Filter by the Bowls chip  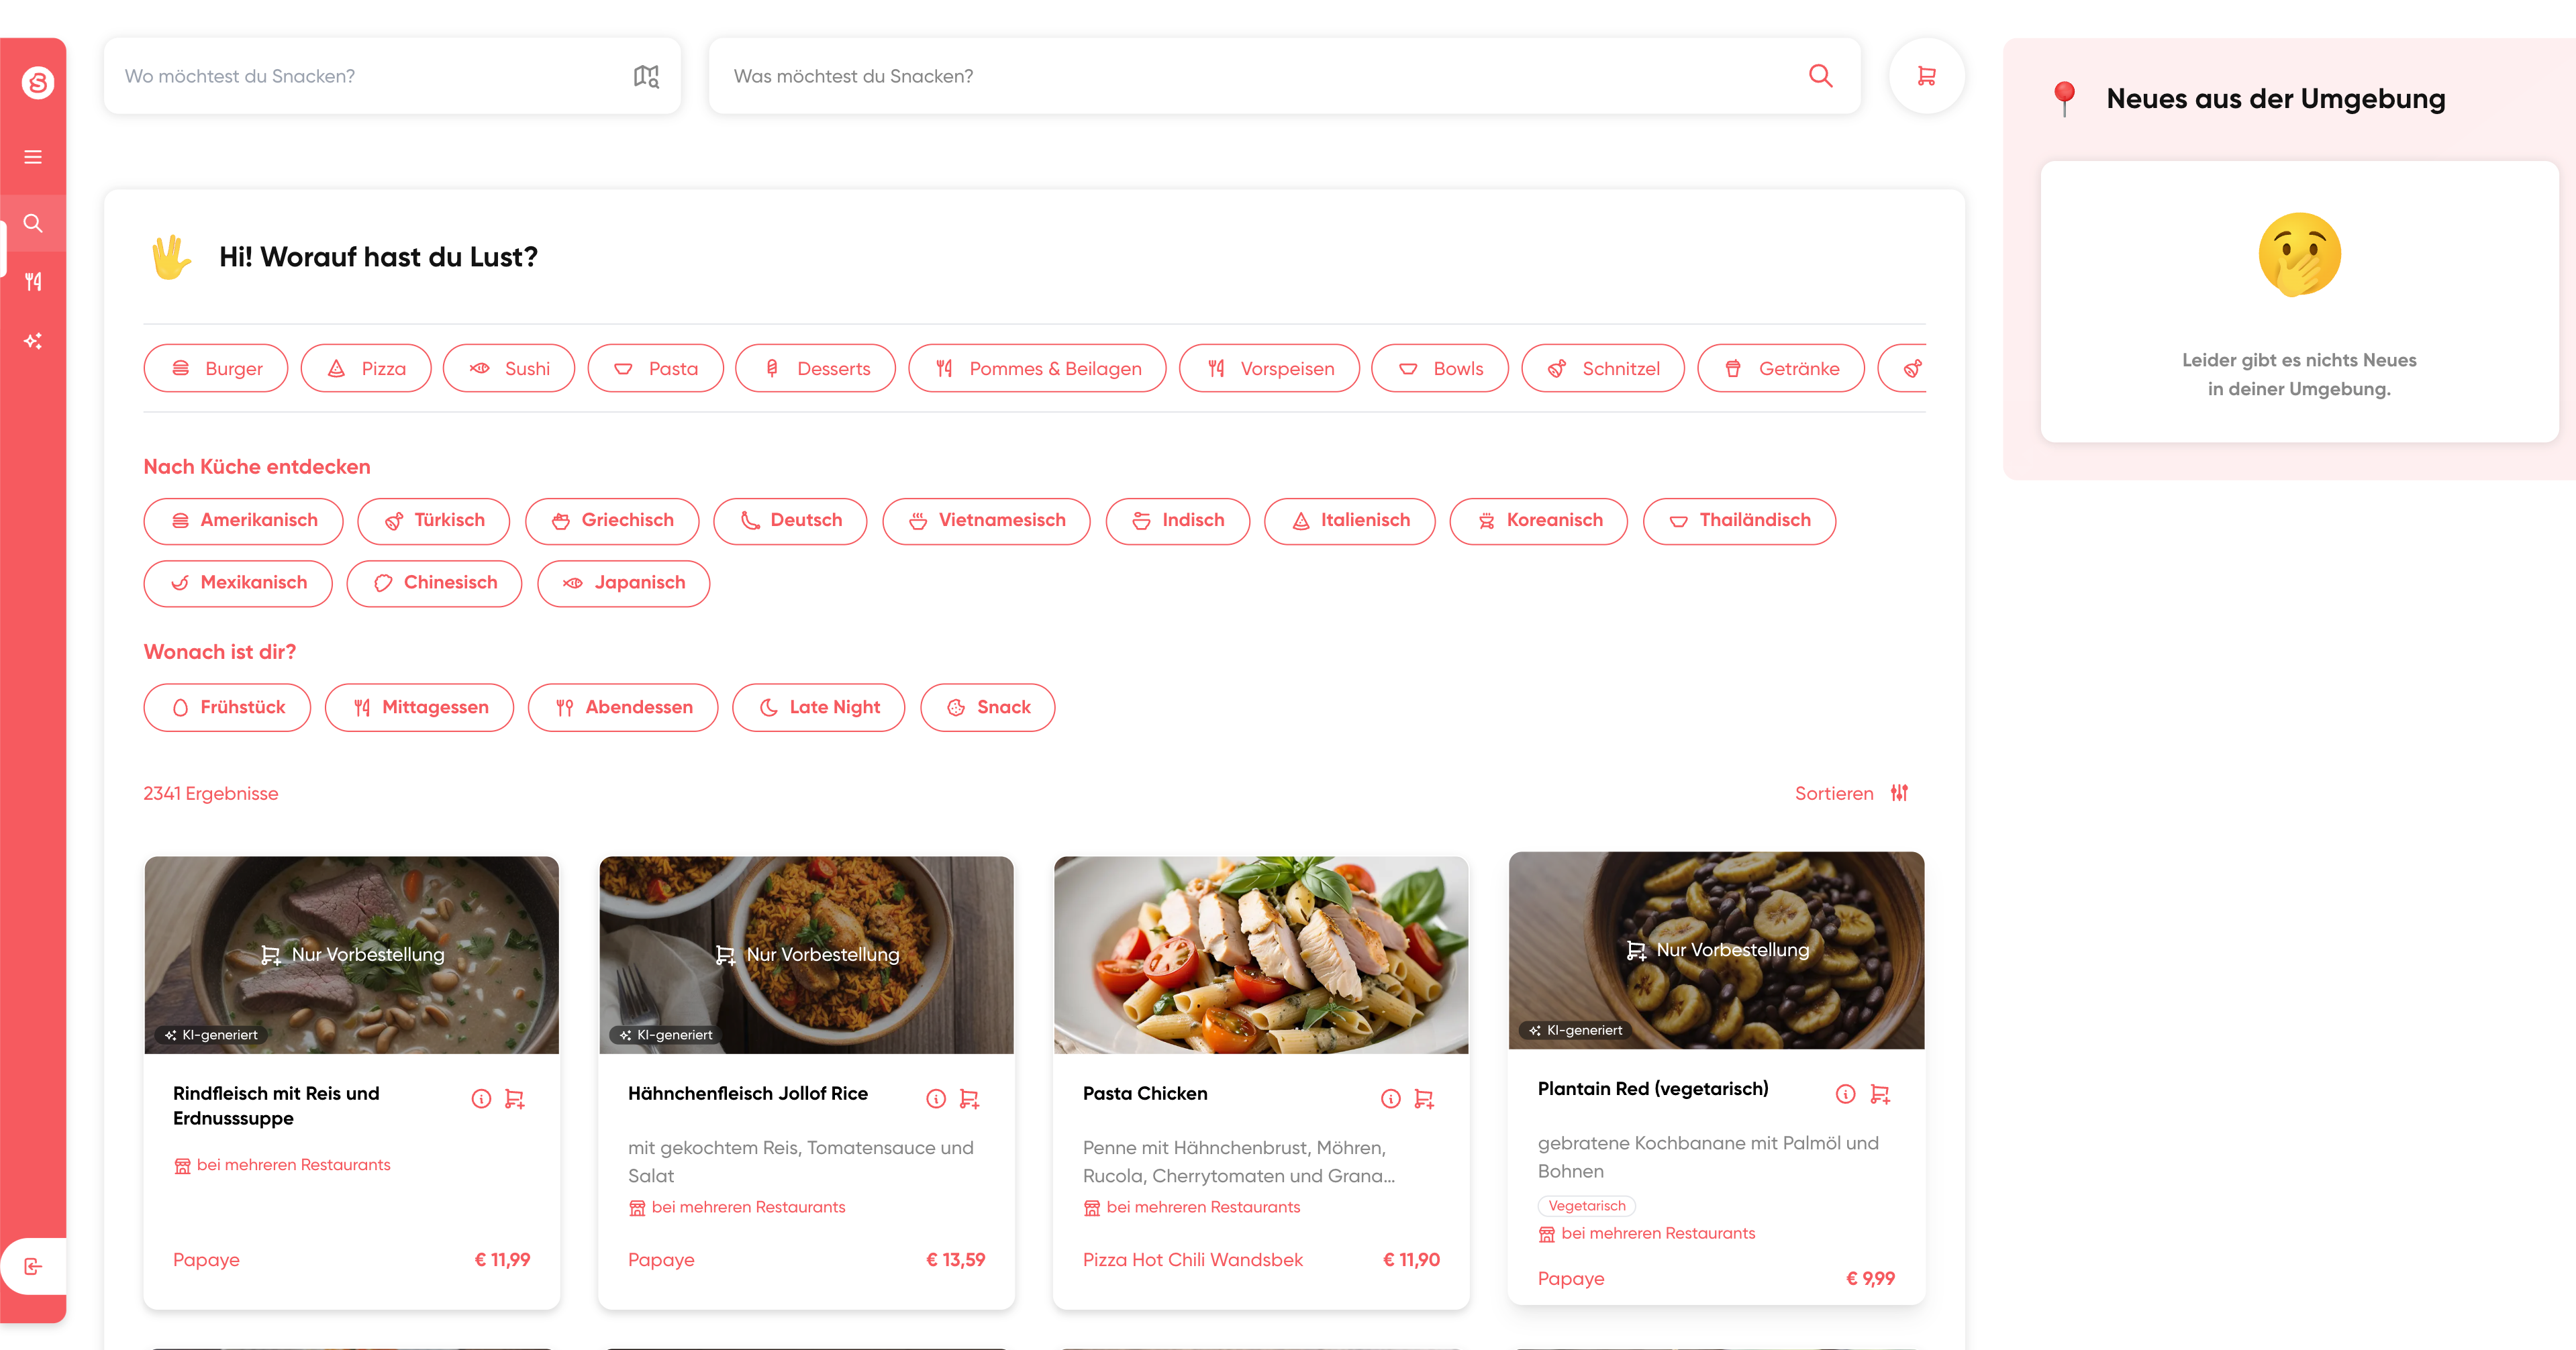tap(1440, 369)
